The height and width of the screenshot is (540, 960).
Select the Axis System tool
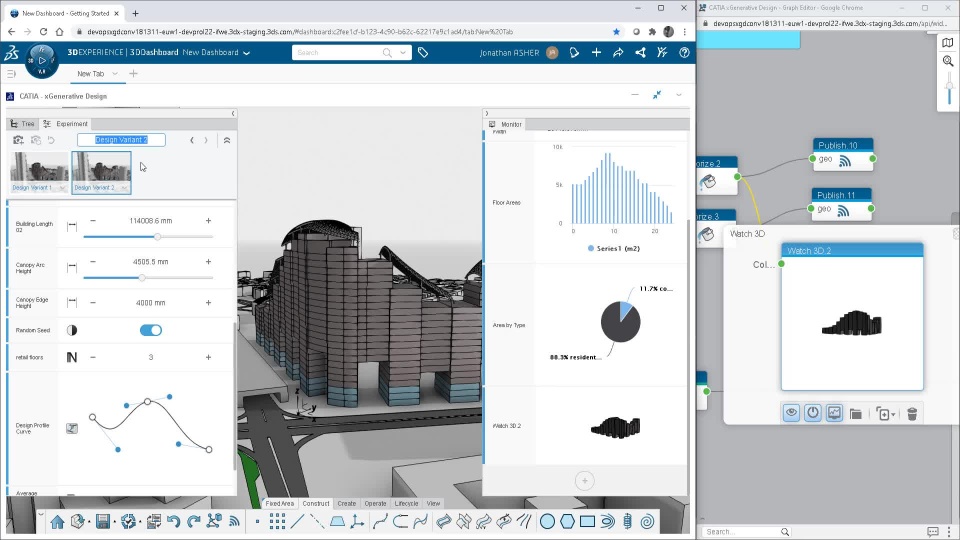pyautogui.click(x=358, y=522)
